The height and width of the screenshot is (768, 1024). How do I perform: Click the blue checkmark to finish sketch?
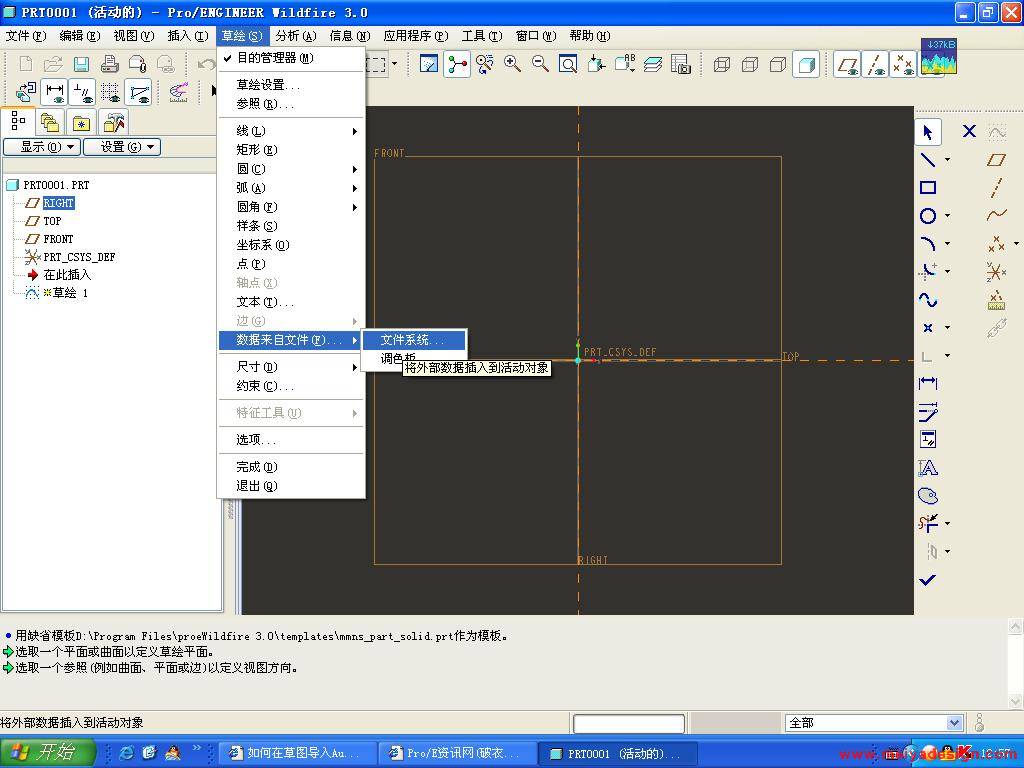[928, 579]
